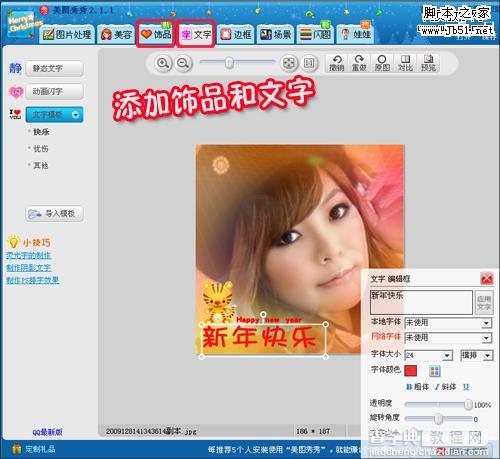Click the QQ最新版 link
Image resolution: width=500 pixels, height=459 pixels.
pos(47,432)
